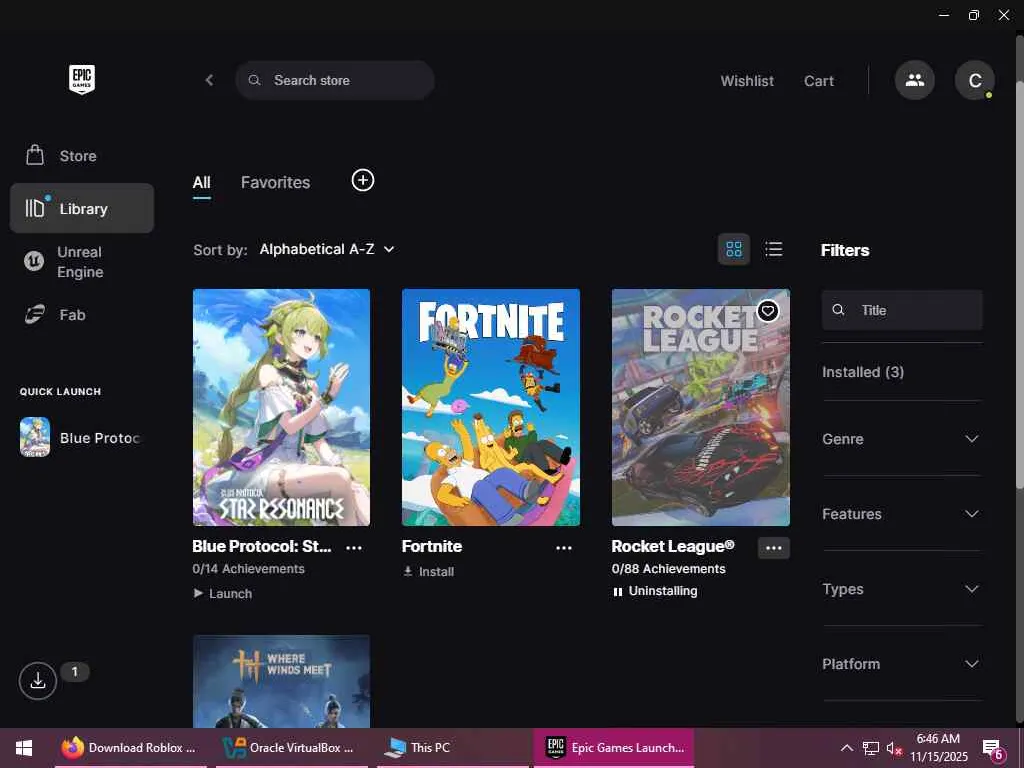This screenshot has width=1024, height=768.
Task: Expand the Platform filter
Action: tap(902, 664)
